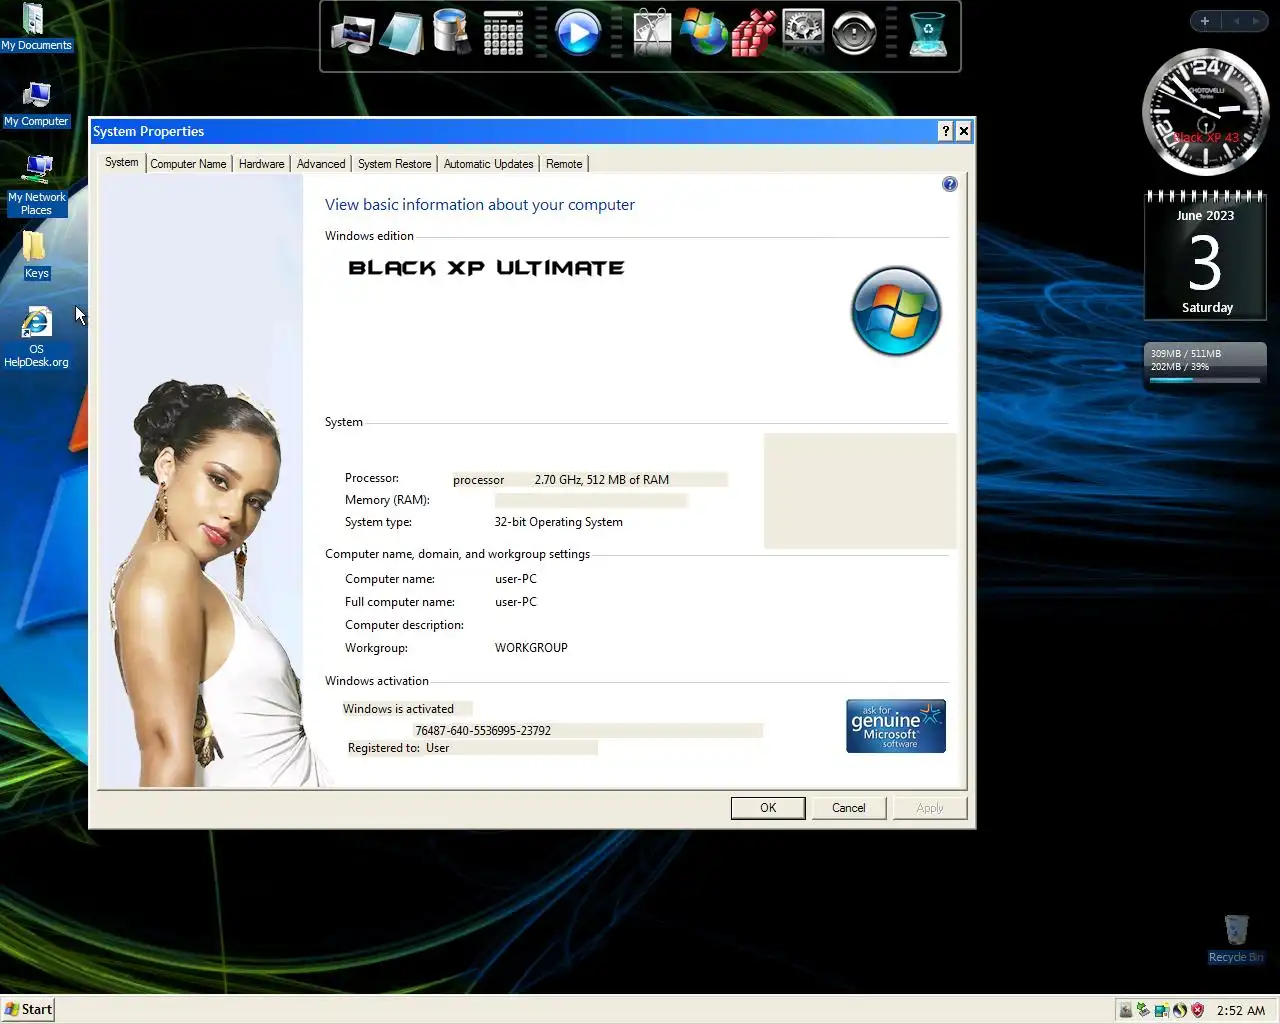Open My Network Places desktop icon
The image size is (1280, 1024).
pos(37,185)
